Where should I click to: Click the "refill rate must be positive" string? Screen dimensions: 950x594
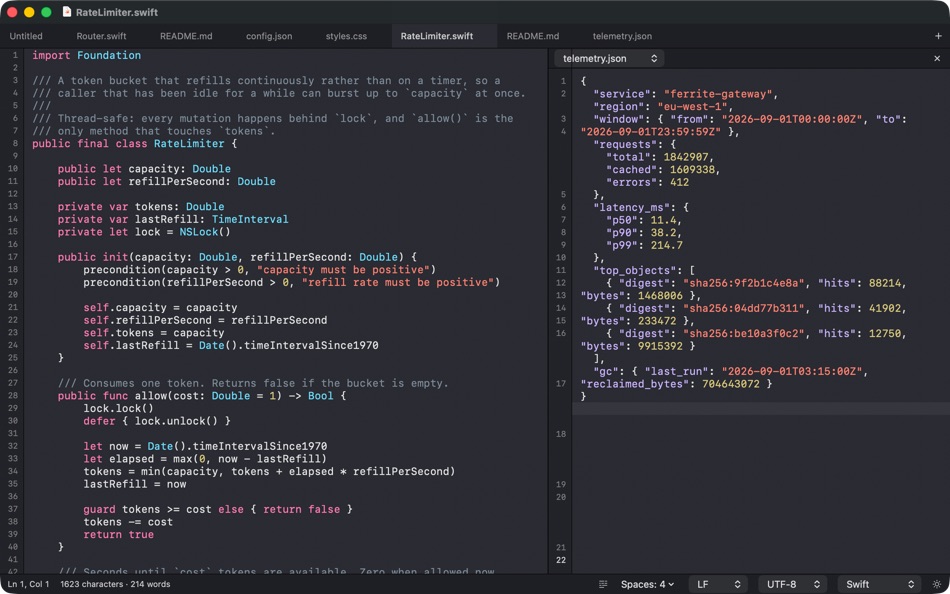[x=398, y=282]
